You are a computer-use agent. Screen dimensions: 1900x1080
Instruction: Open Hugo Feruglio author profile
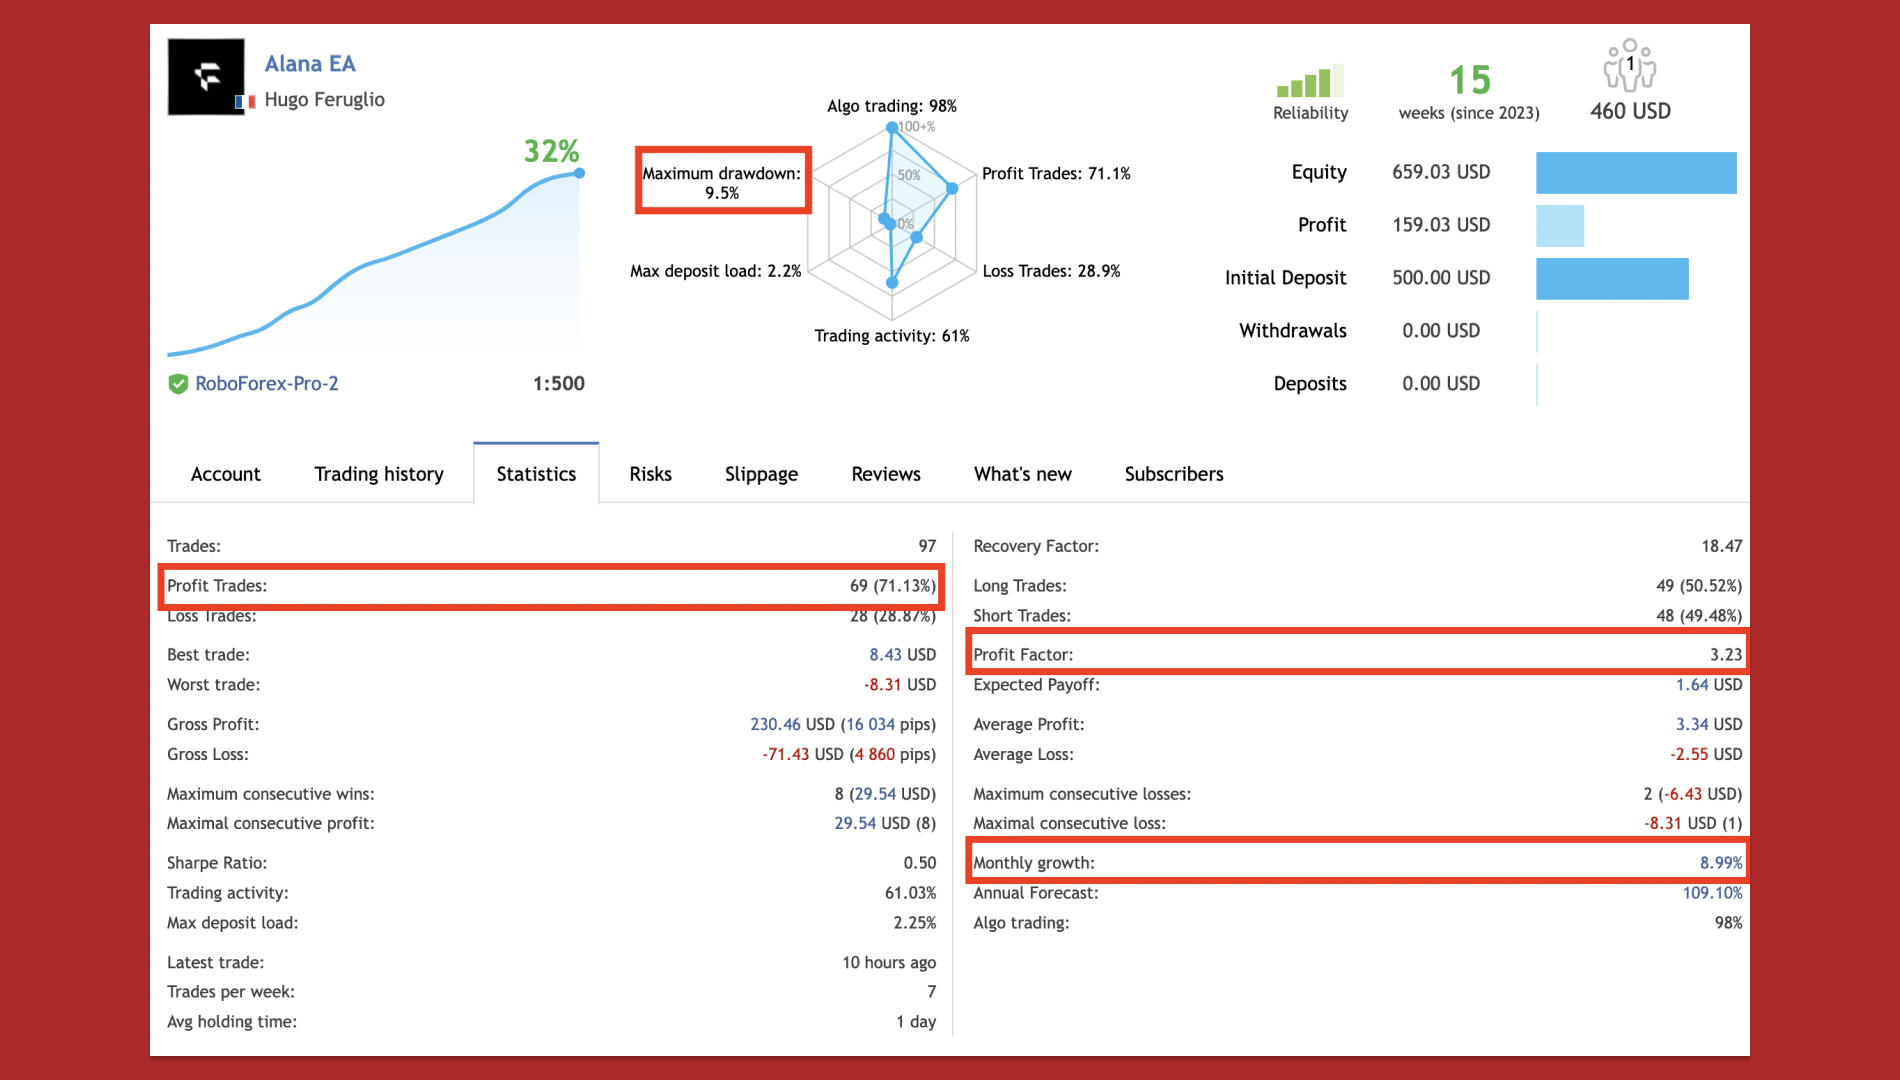(x=324, y=99)
